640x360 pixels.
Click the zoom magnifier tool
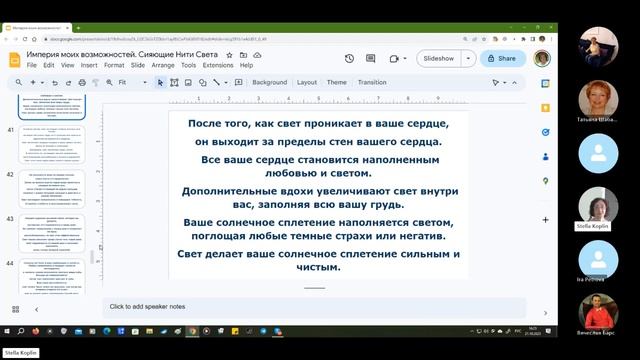point(109,82)
